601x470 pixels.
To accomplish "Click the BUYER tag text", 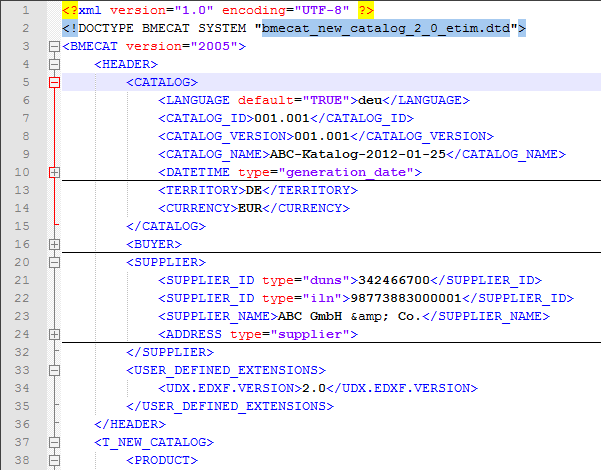I will pyautogui.click(x=154, y=244).
